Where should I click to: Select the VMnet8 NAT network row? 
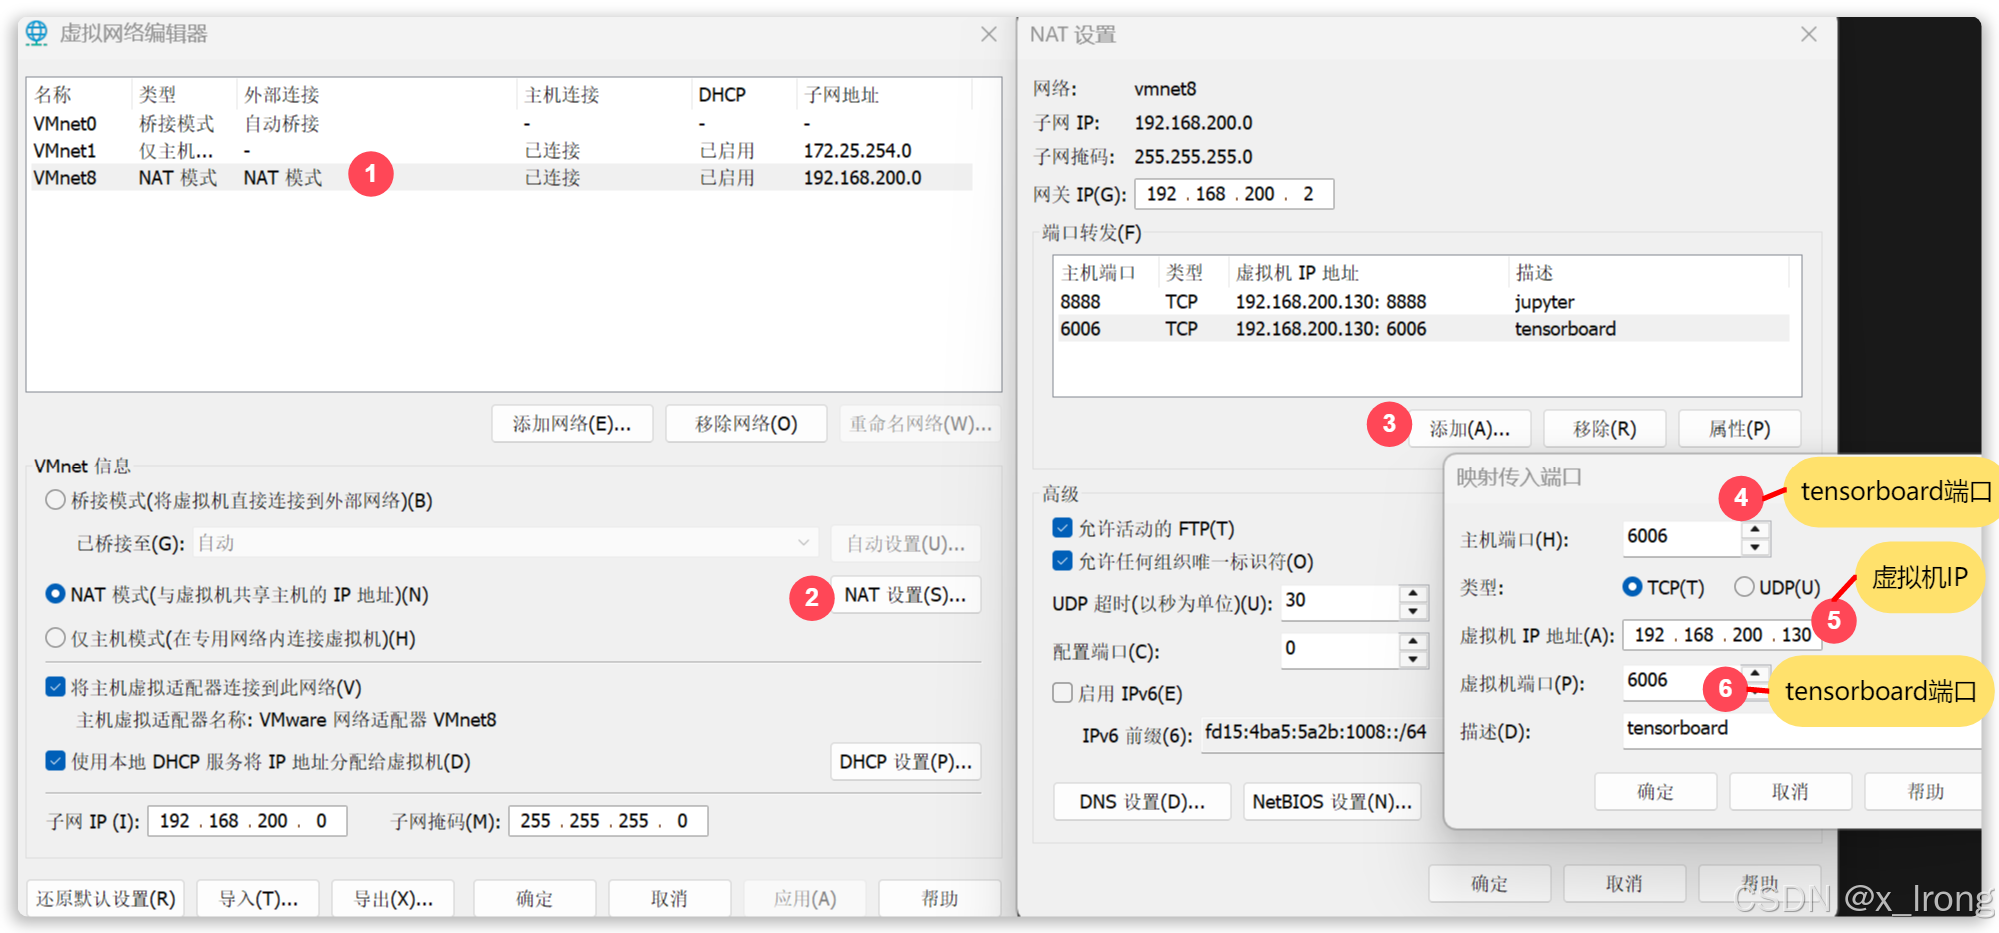point(500,177)
